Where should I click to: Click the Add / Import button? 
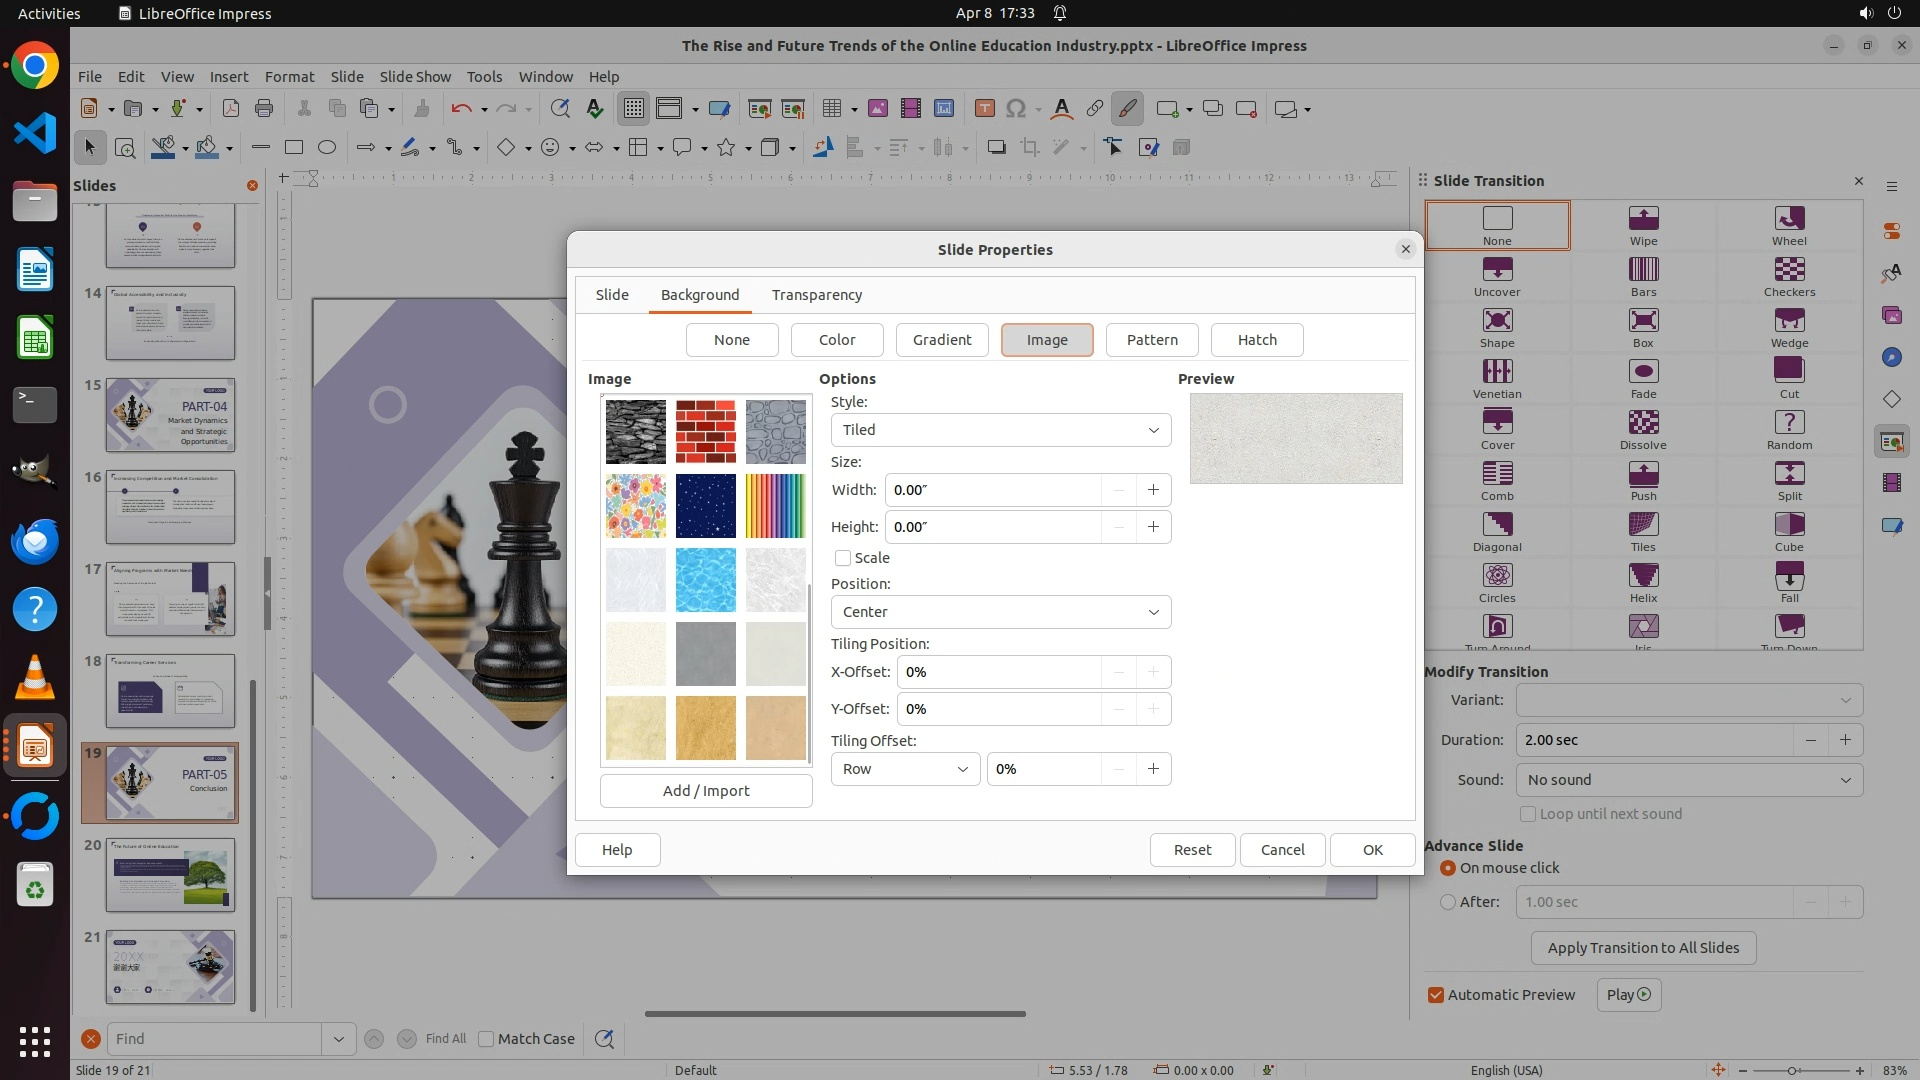click(x=705, y=791)
